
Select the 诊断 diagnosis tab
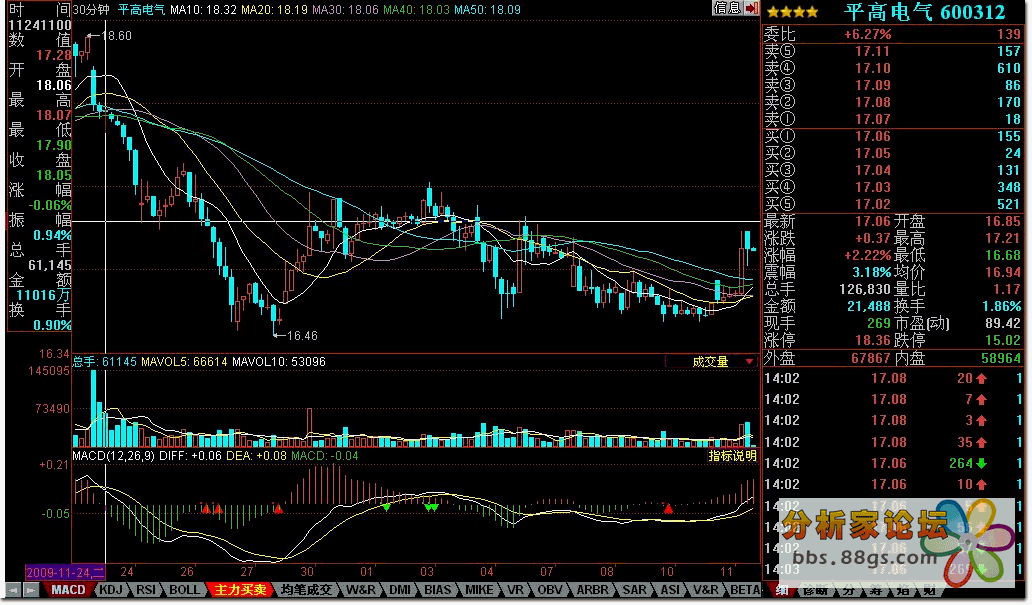816,590
